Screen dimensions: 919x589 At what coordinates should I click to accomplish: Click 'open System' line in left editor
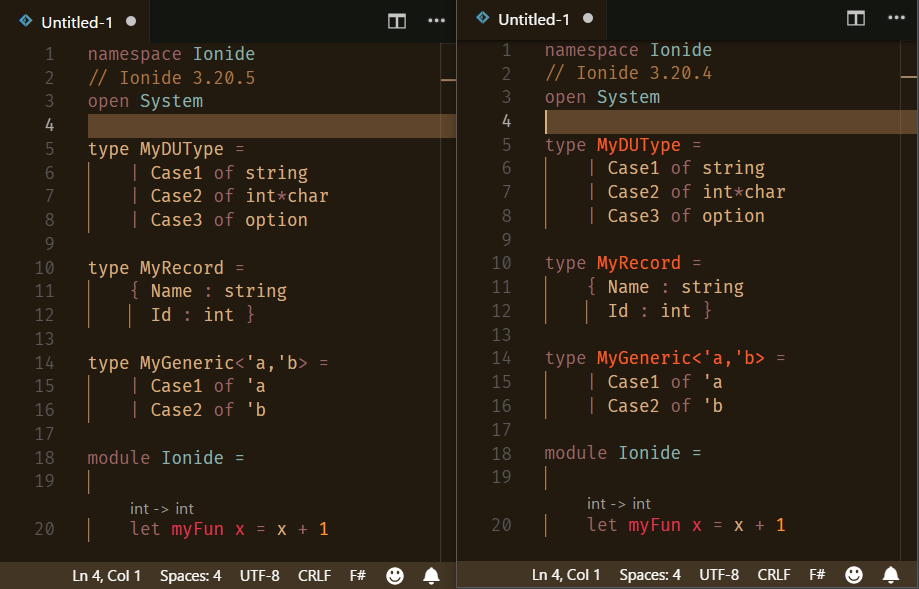click(145, 101)
